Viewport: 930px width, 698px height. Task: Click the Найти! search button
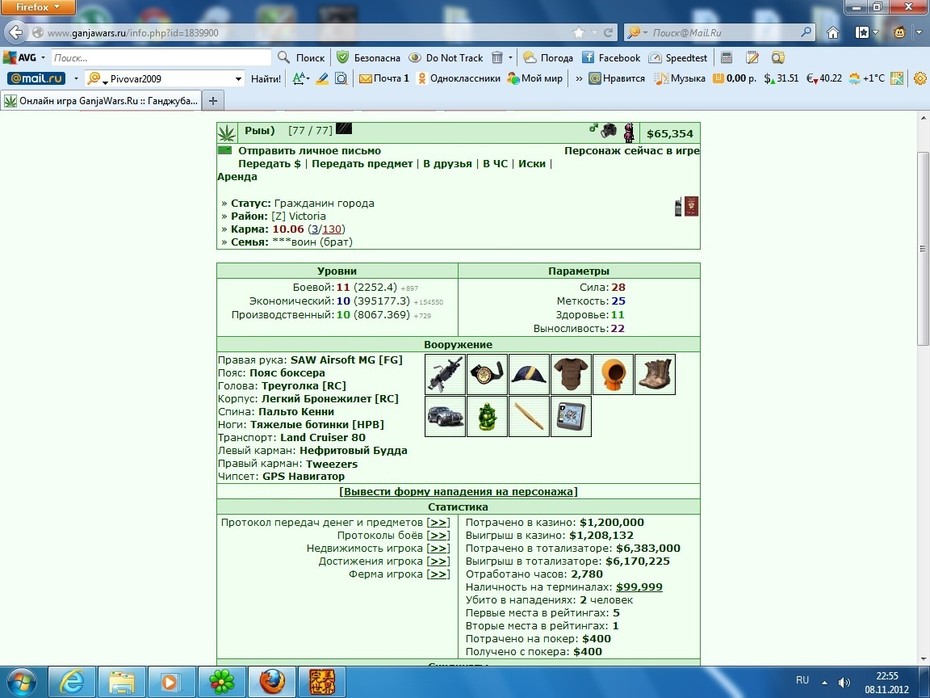[x=266, y=78]
